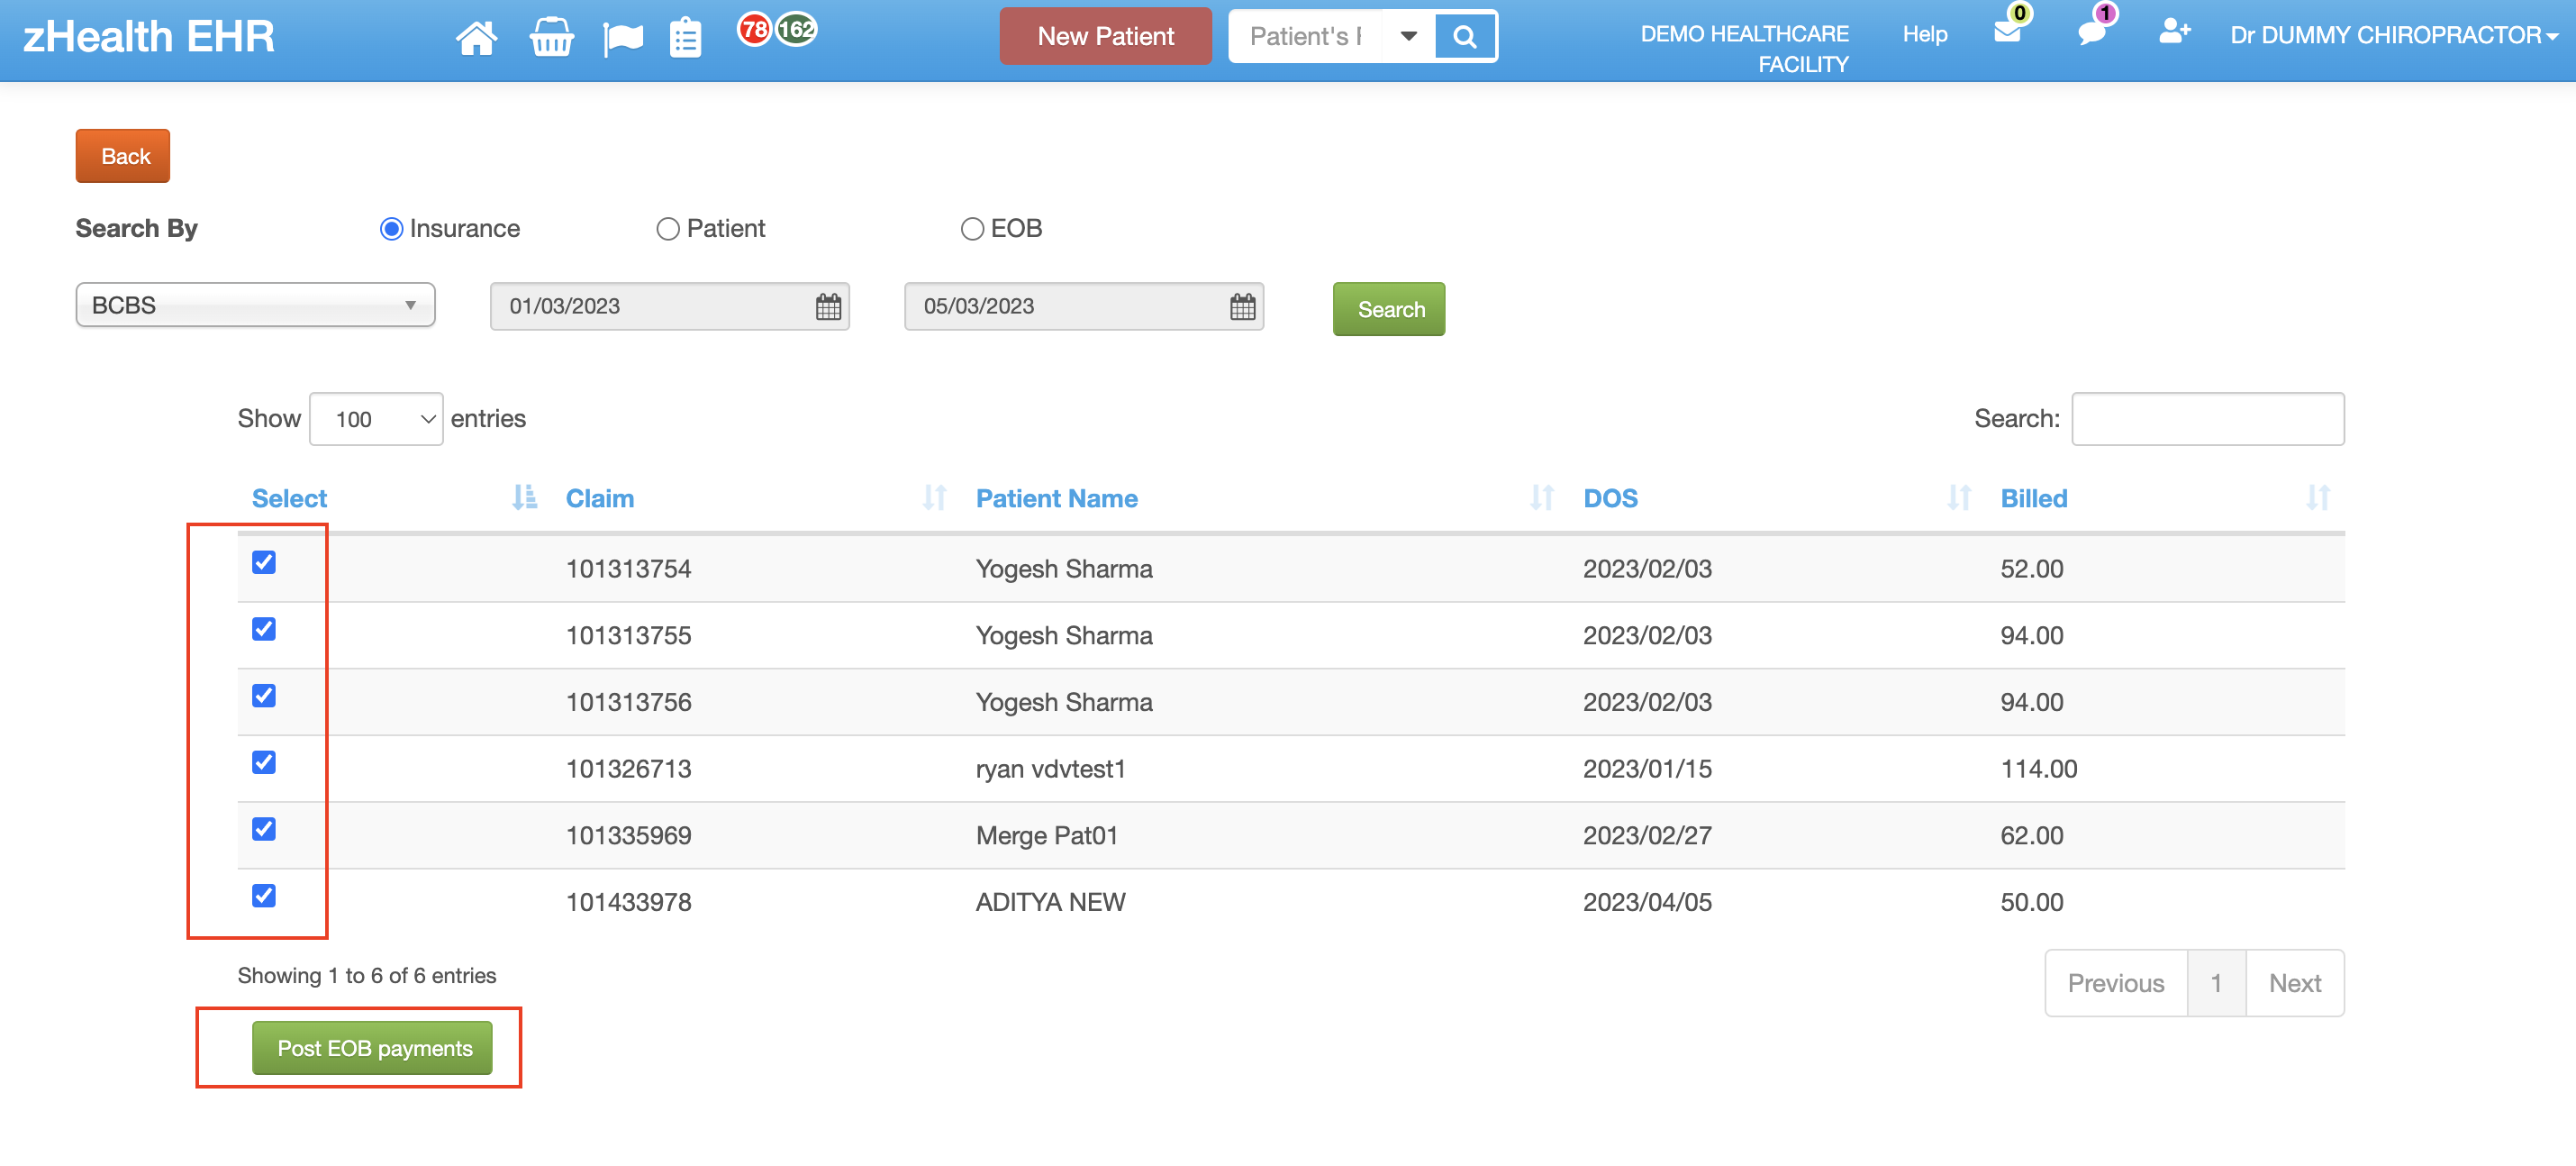The width and height of the screenshot is (2576, 1166).
Task: Select the Insurance radio button
Action: (391, 229)
